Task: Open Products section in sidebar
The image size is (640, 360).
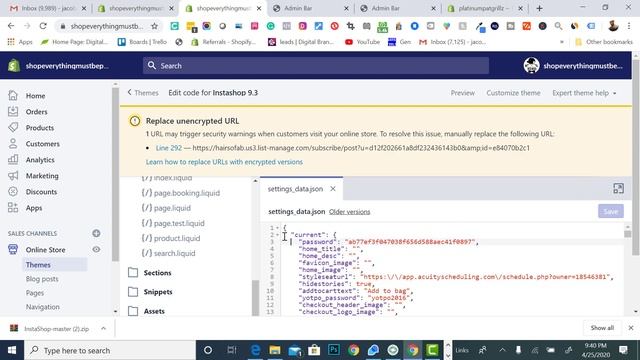Action: coord(40,128)
